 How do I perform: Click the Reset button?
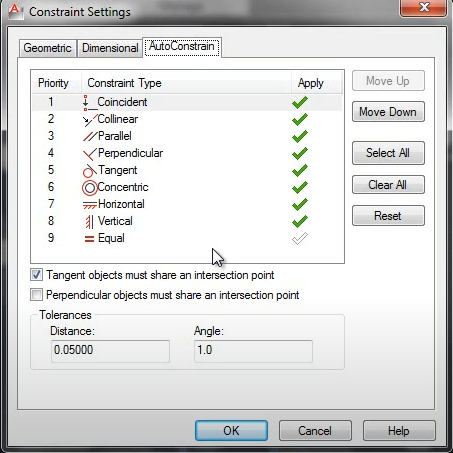388,216
